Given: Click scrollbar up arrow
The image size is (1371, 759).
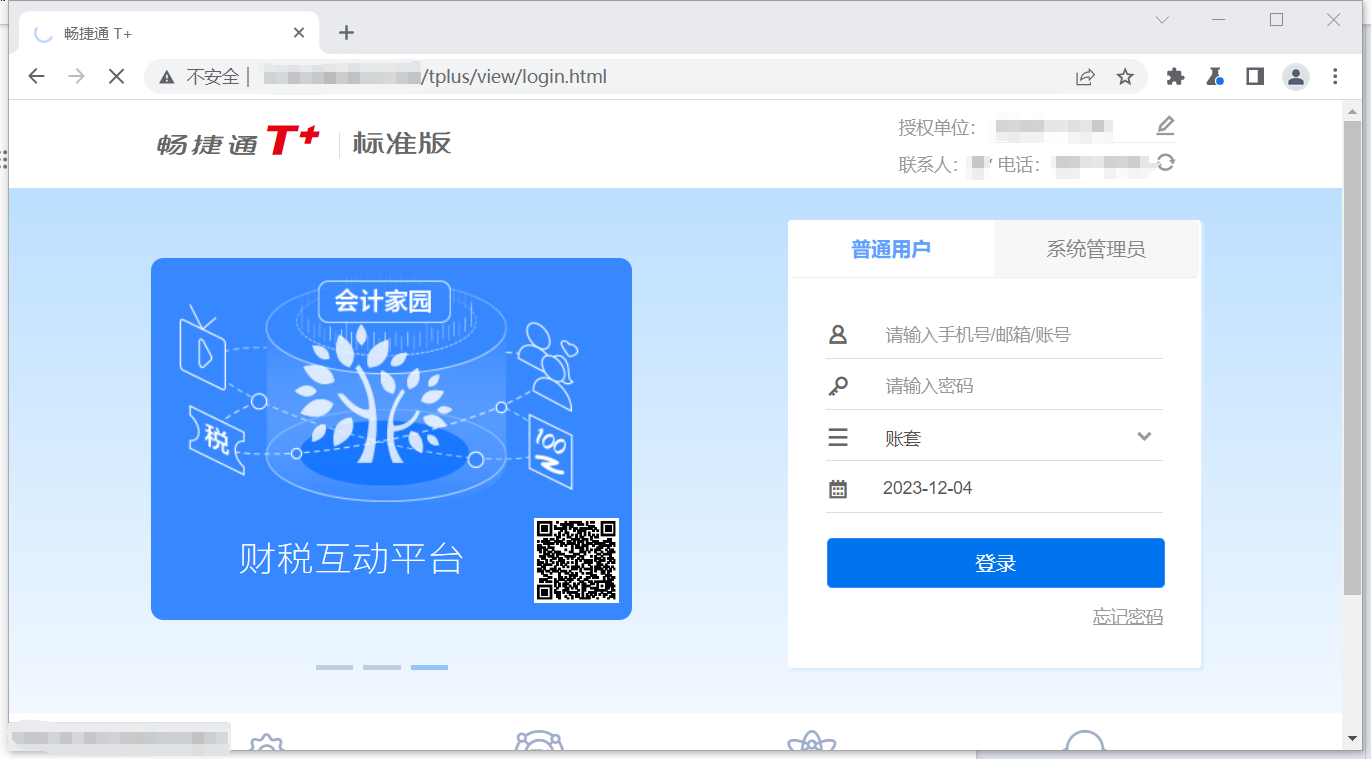Looking at the screenshot, I should (1352, 109).
